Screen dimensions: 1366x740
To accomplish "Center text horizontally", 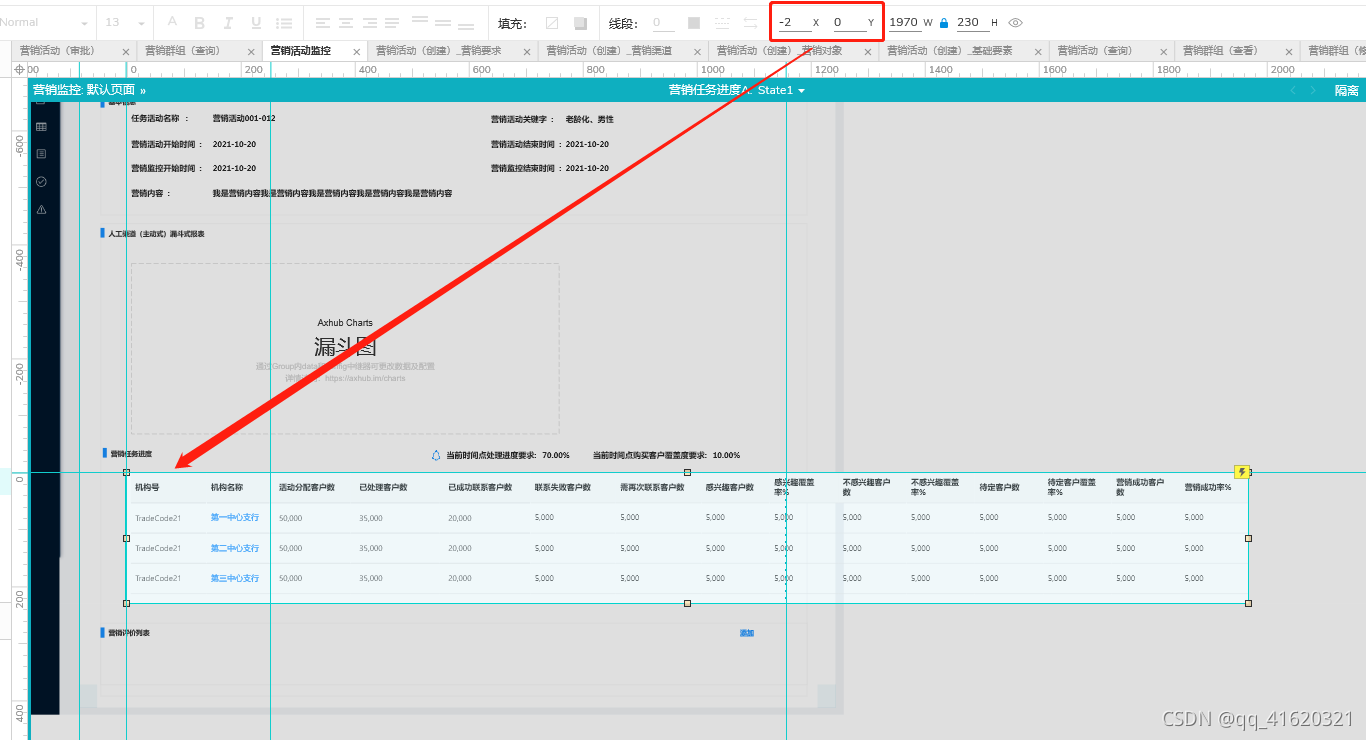I will (346, 22).
